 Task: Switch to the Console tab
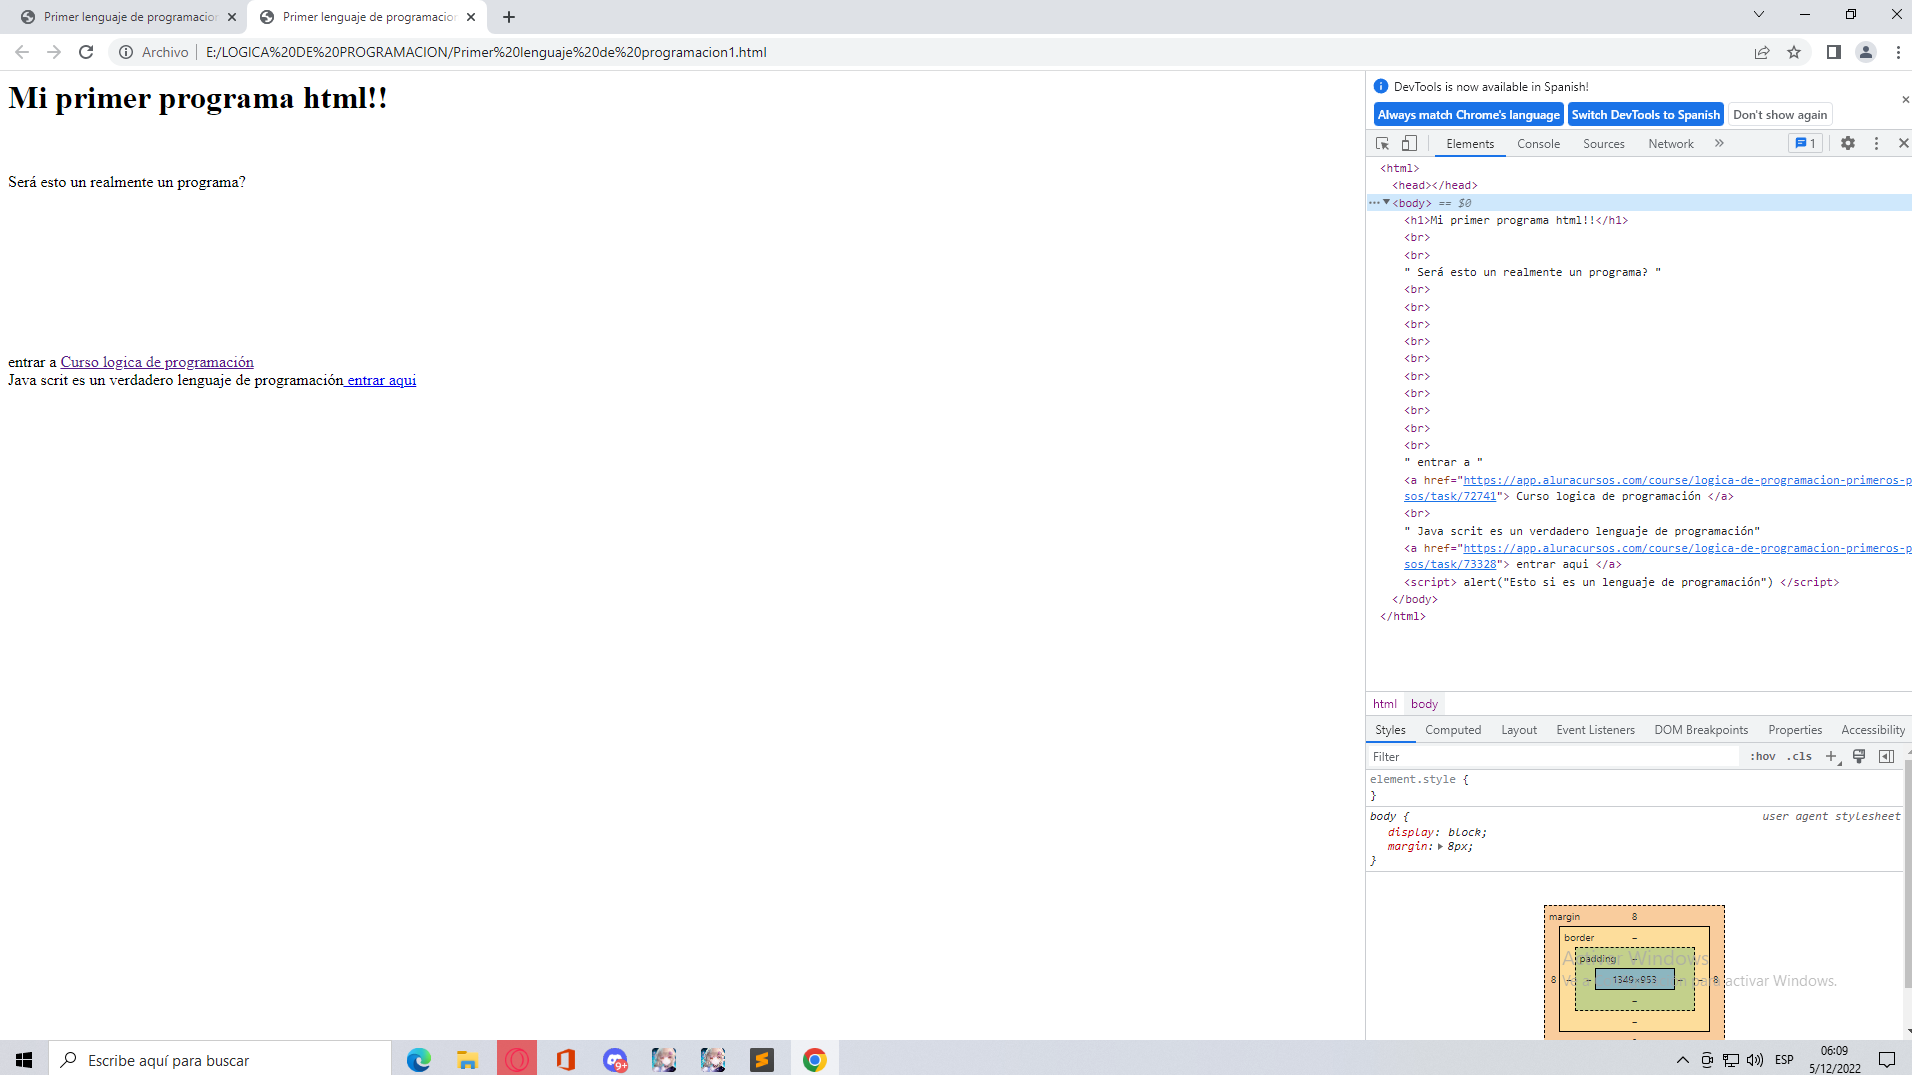tap(1538, 144)
